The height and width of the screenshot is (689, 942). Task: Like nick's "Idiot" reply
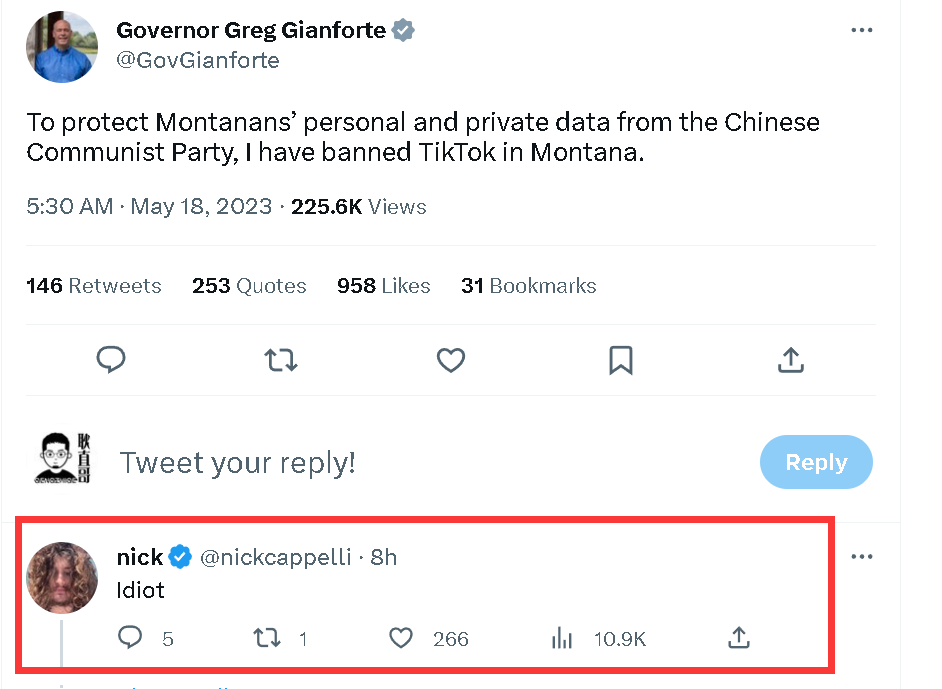coord(401,638)
